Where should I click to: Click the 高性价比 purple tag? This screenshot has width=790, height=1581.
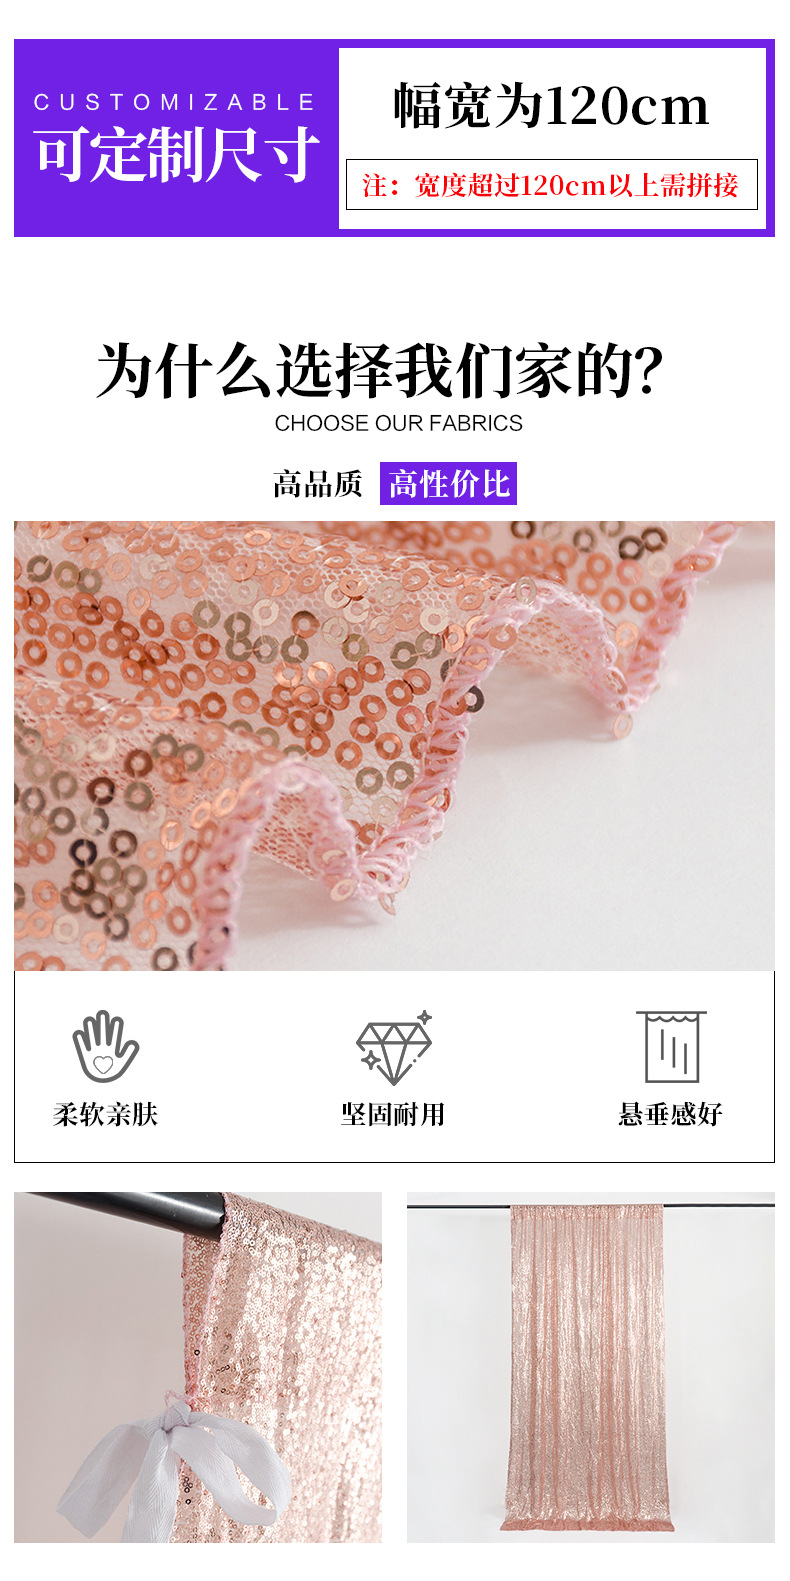[x=448, y=484]
